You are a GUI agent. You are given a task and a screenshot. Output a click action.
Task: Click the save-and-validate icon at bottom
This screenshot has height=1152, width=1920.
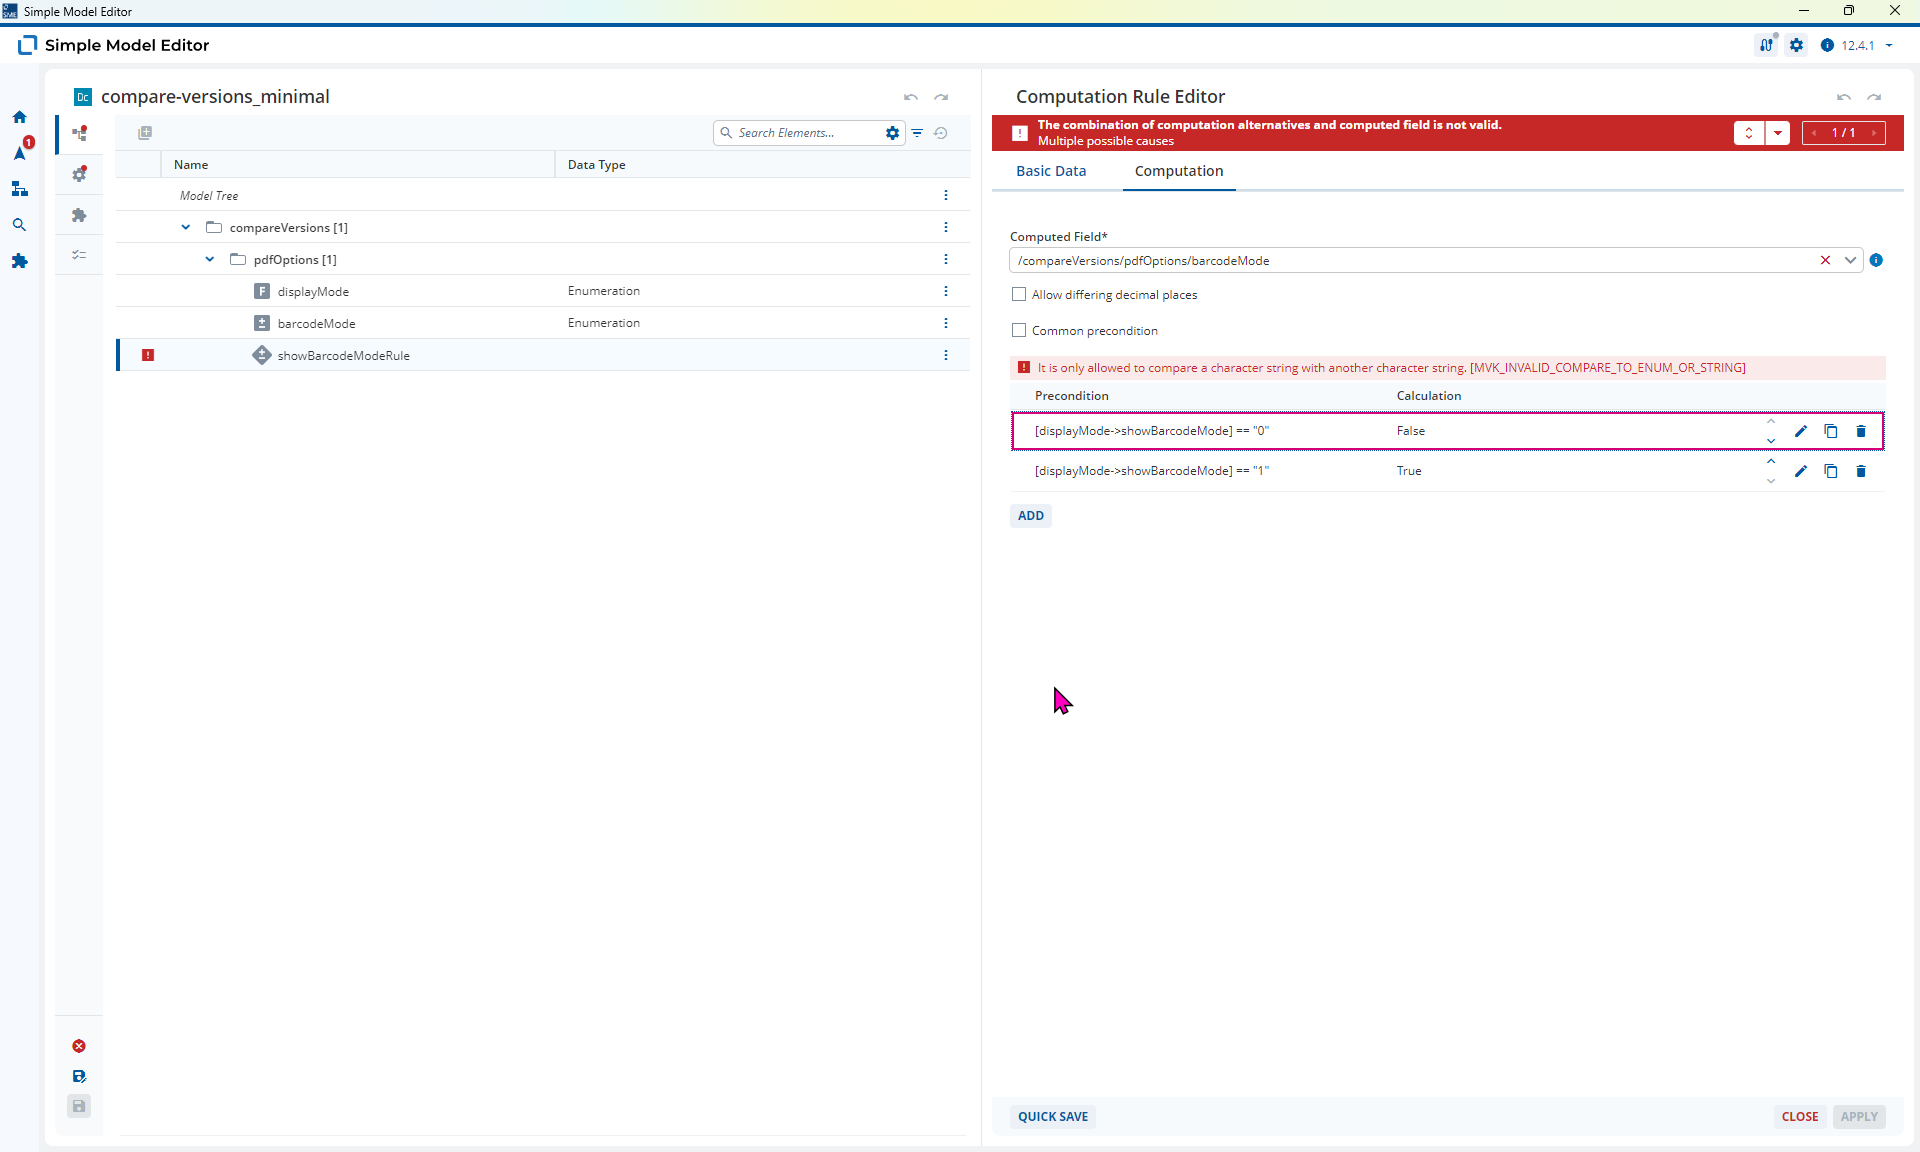[79, 1076]
